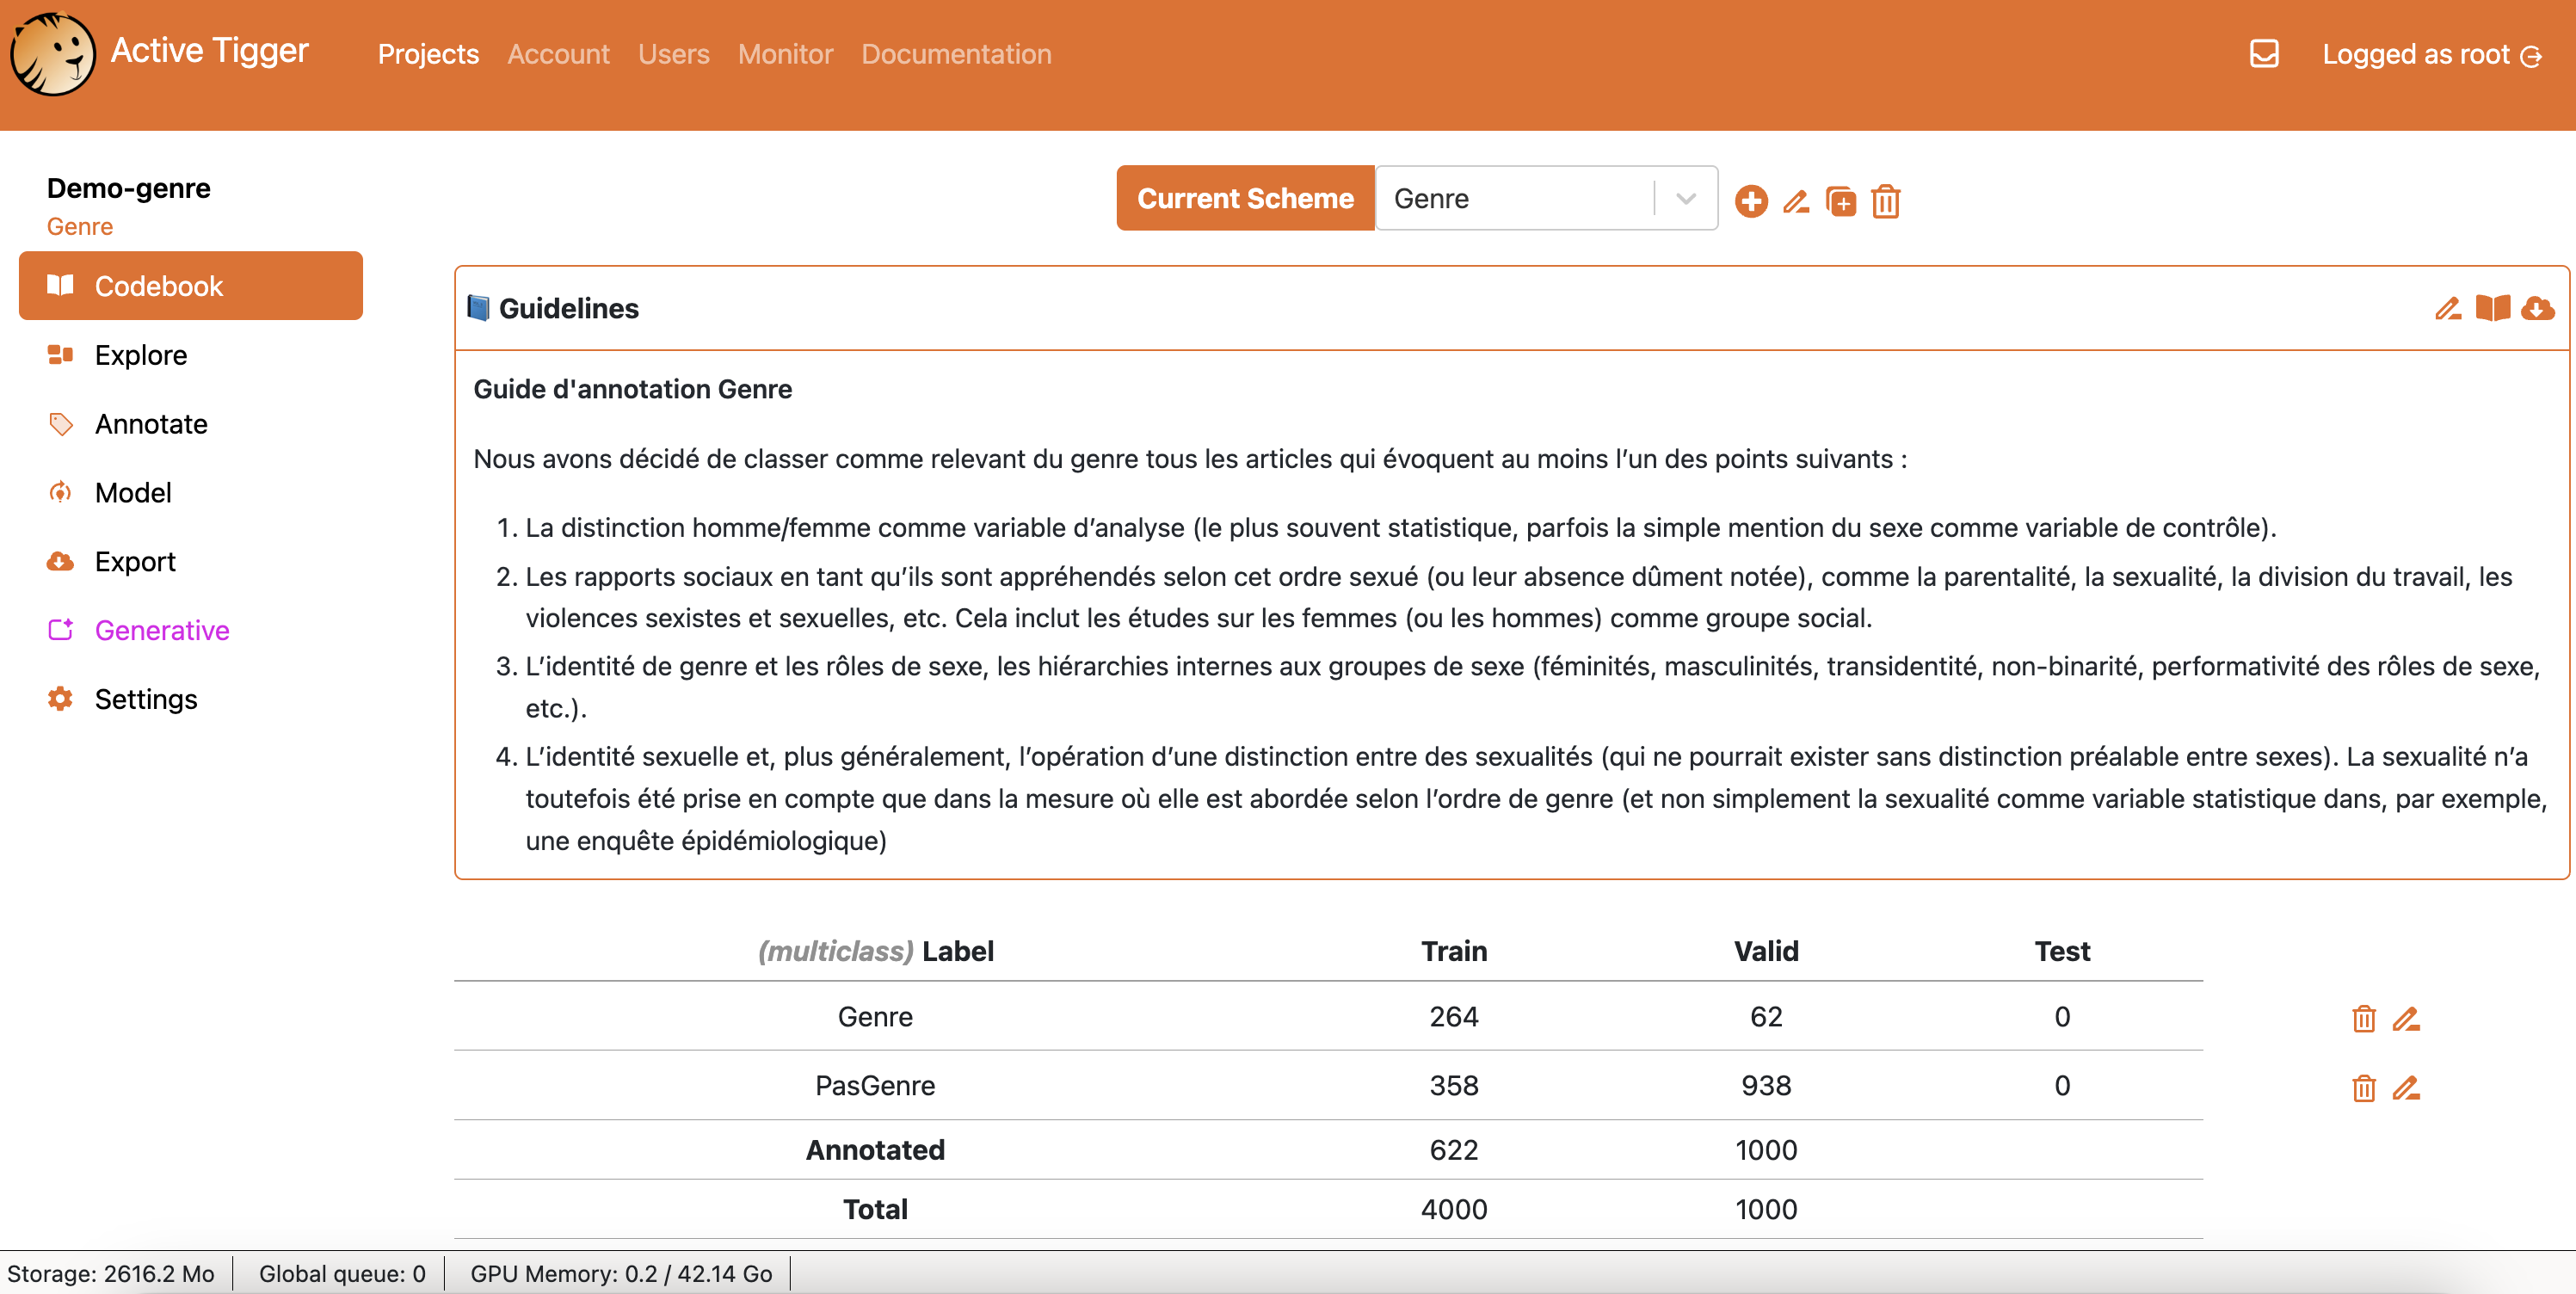
Task: Open the messages inbox icon
Action: (2263, 54)
